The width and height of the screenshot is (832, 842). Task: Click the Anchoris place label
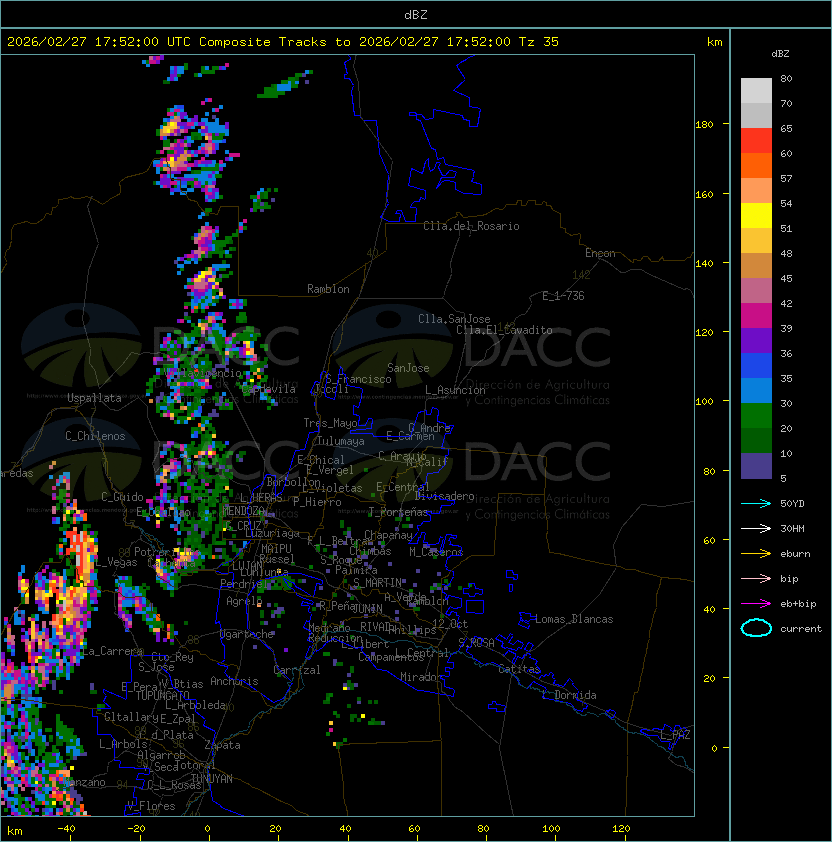[234, 681]
